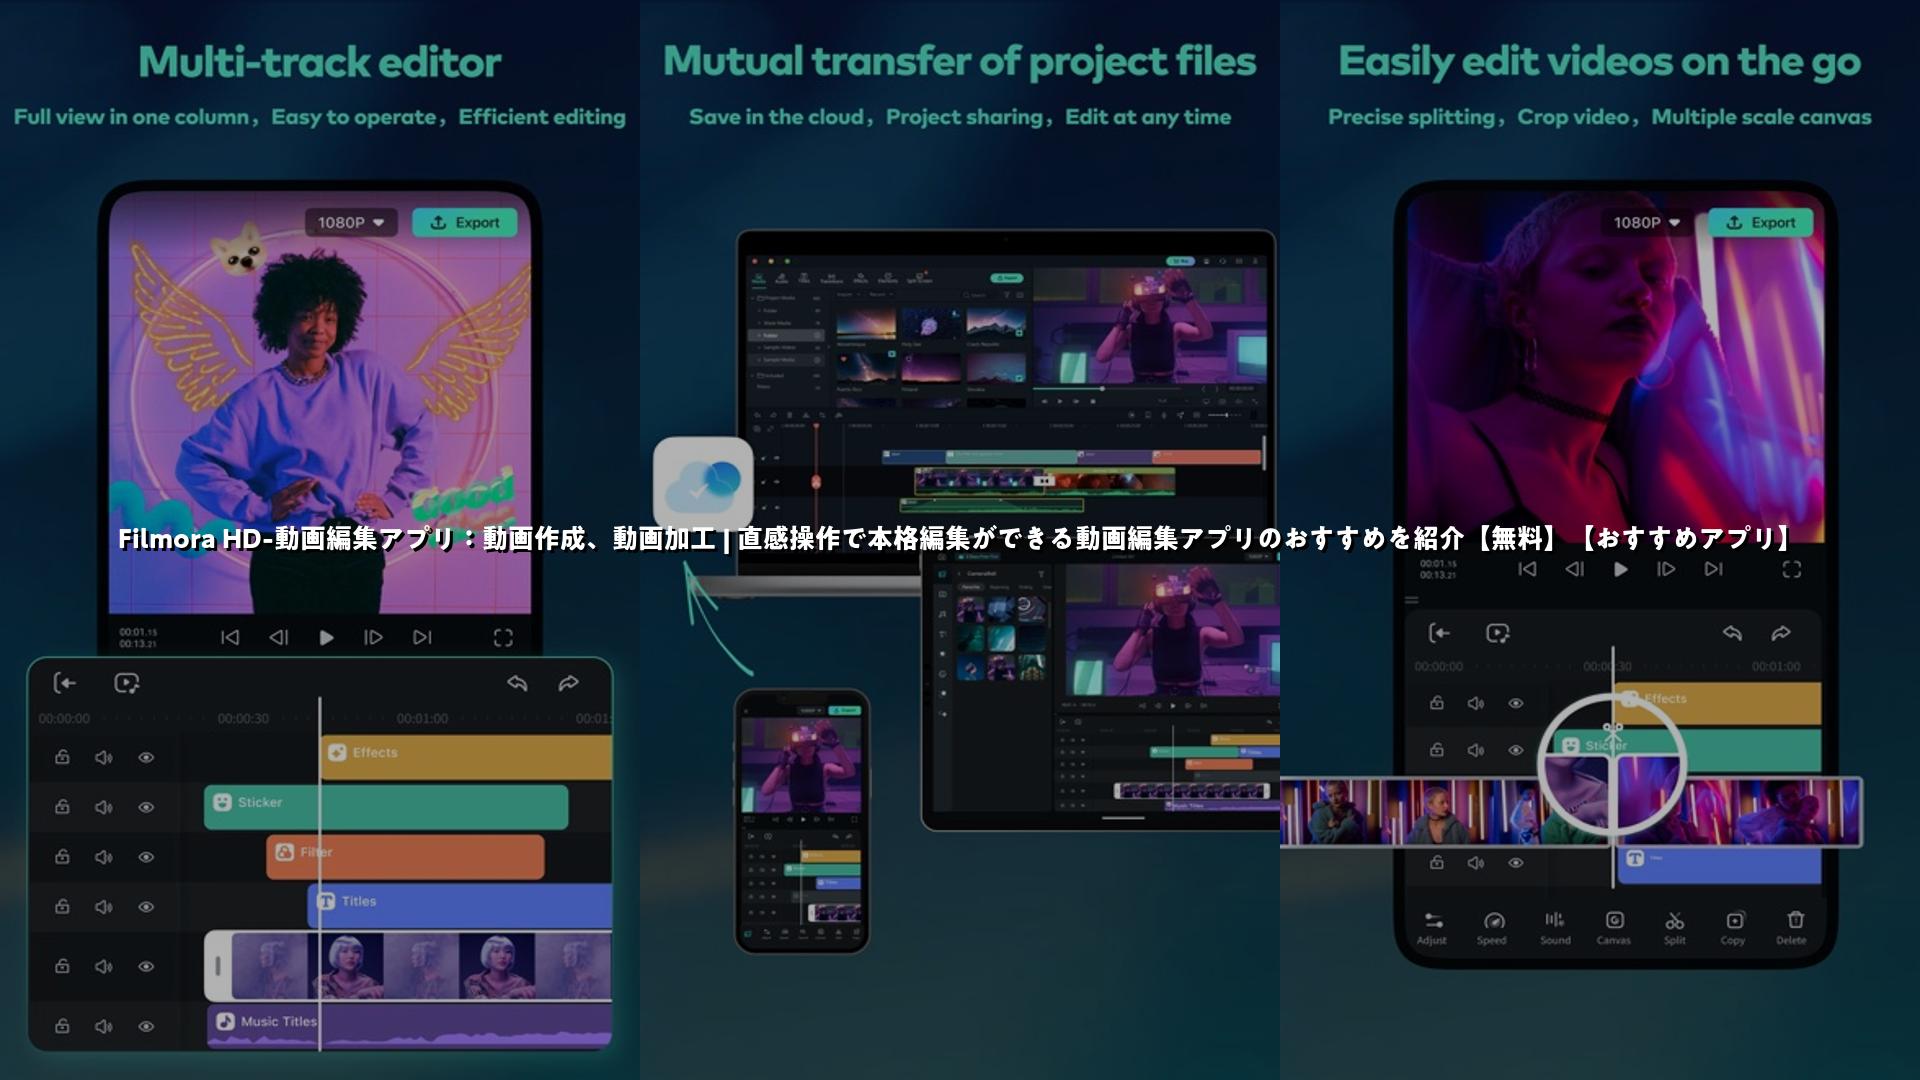The height and width of the screenshot is (1080, 1920).
Task: Click the cloud sync app icon
Action: click(x=703, y=484)
